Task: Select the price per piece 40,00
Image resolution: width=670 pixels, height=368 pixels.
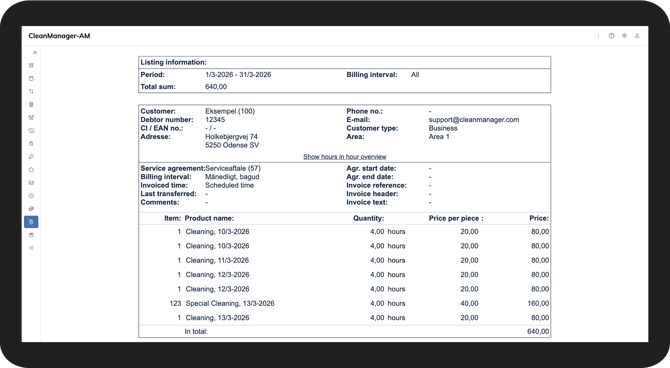Action: pyautogui.click(x=469, y=303)
